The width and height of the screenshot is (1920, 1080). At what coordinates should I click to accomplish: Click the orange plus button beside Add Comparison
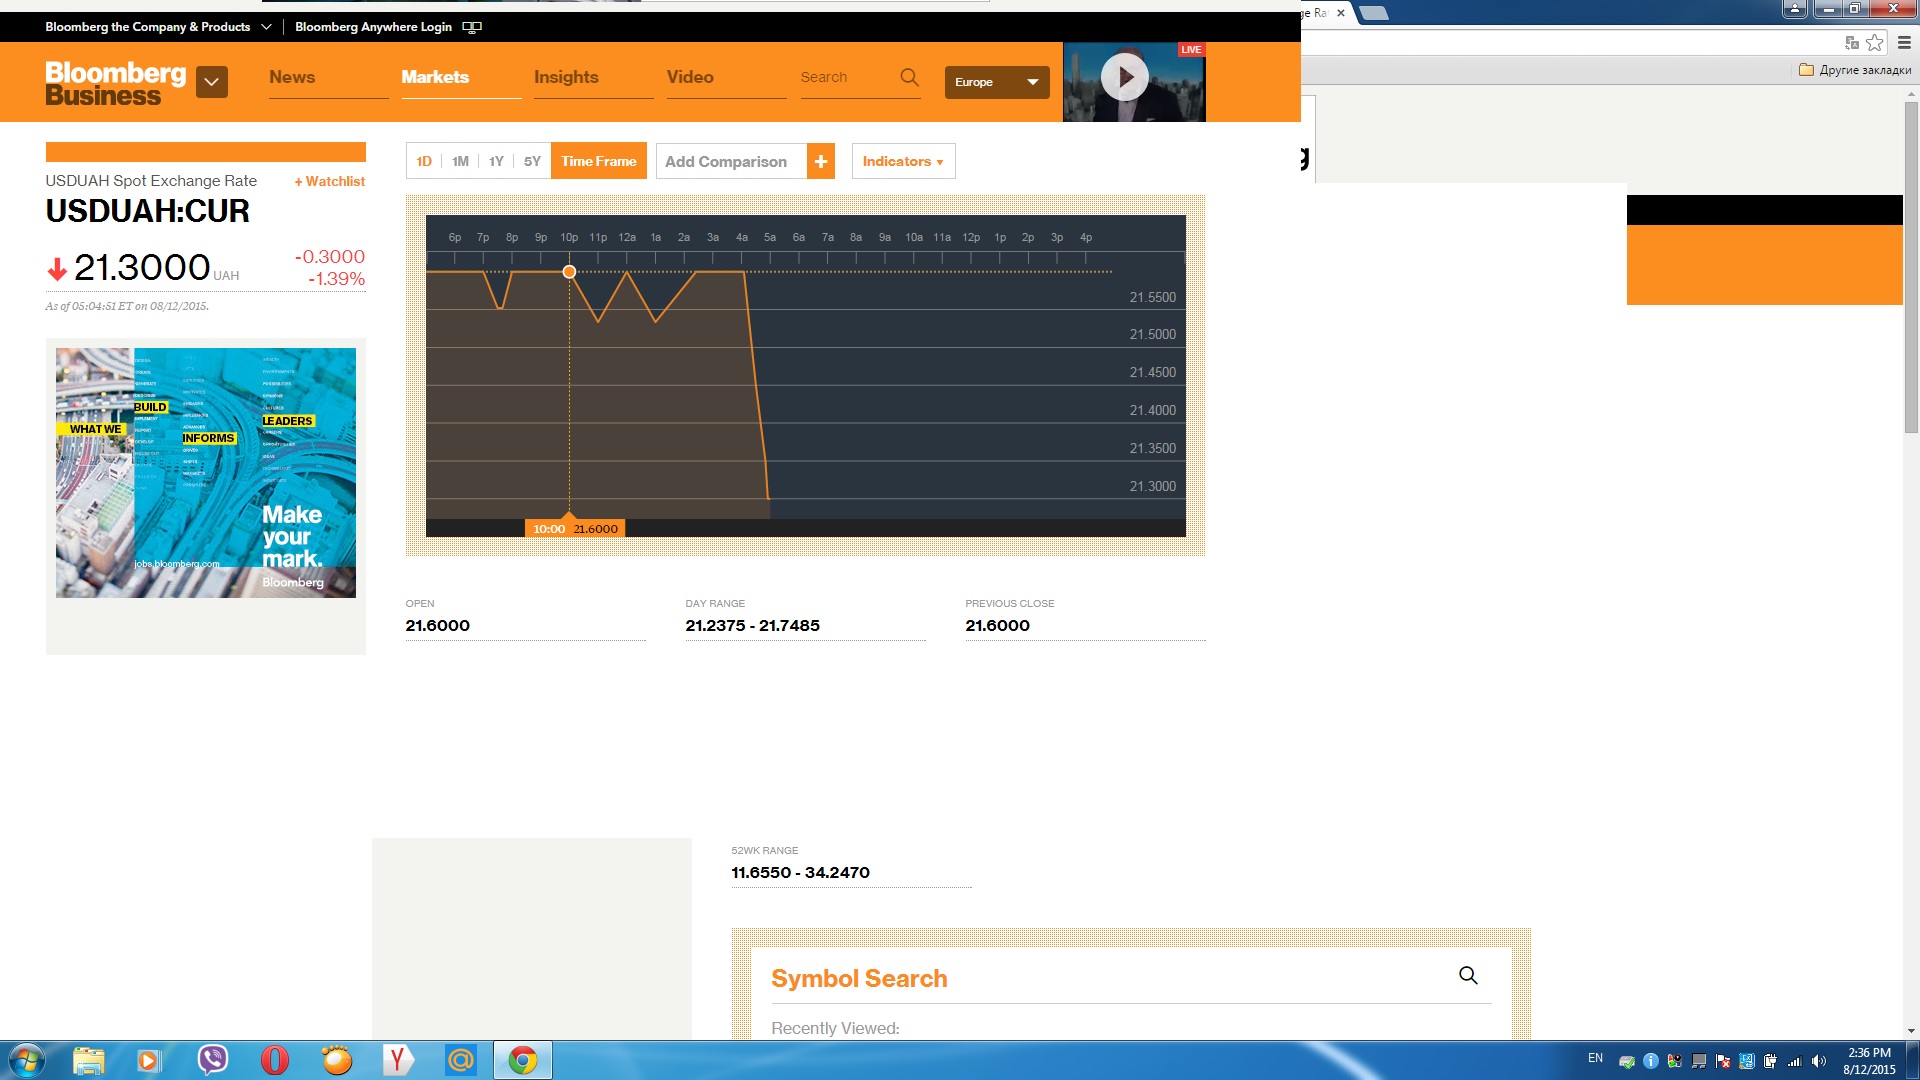coord(820,161)
